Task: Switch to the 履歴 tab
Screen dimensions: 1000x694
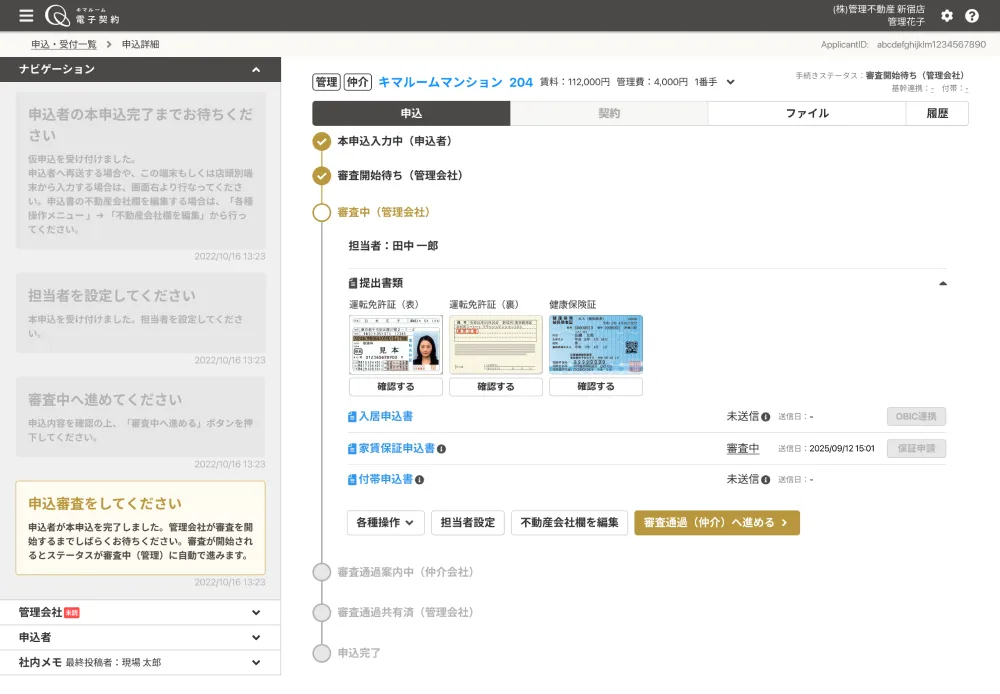Action: point(937,113)
